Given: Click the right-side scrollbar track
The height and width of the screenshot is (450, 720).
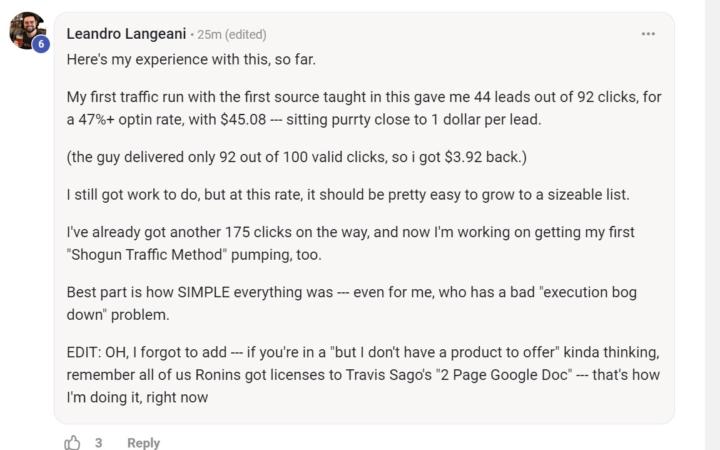Looking at the screenshot, I should pos(712,225).
